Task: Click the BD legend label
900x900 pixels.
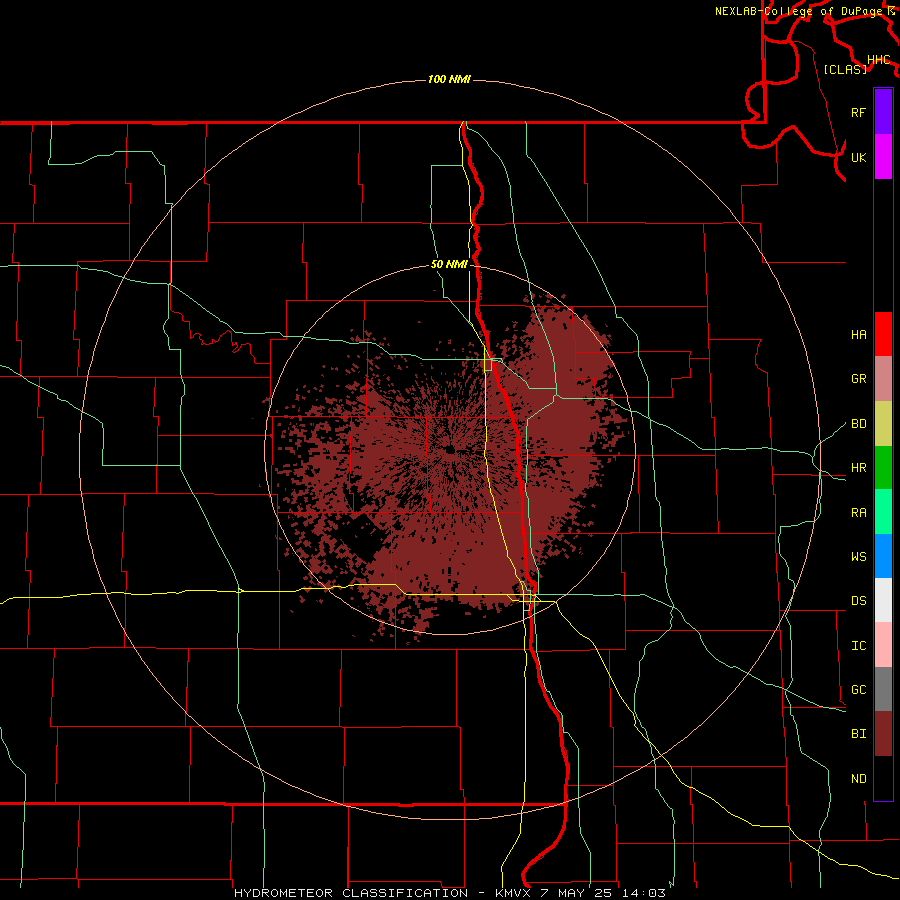Action: point(858,424)
